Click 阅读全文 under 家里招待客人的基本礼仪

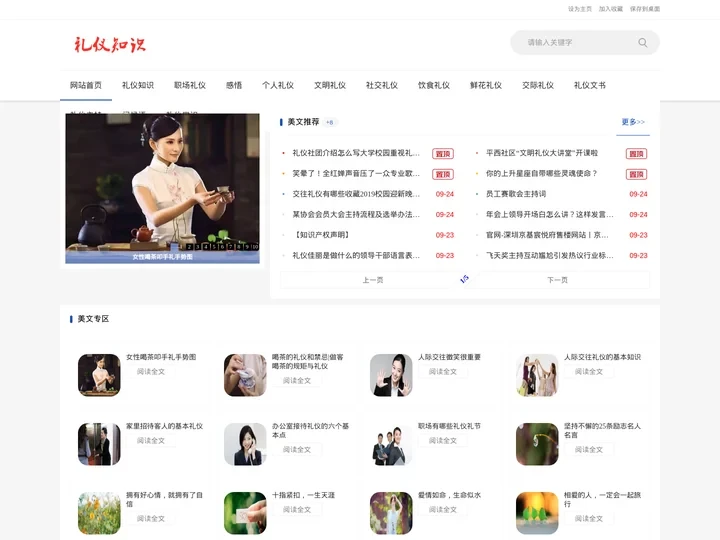151,440
